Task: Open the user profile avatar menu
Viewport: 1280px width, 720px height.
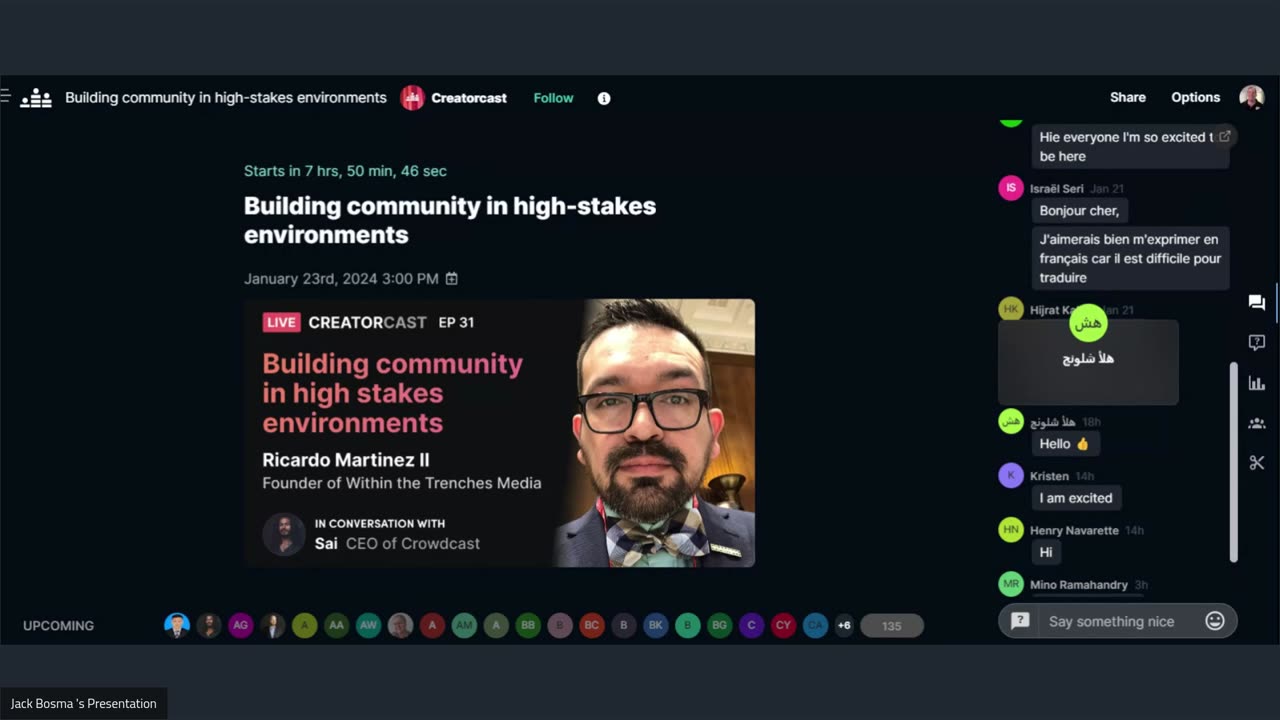Action: (x=1251, y=97)
